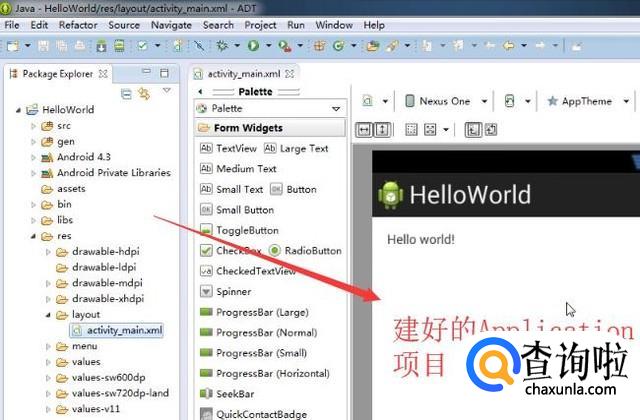The width and height of the screenshot is (640, 420).
Task: Click the New Java Class icon
Action: pyautogui.click(x=338, y=46)
